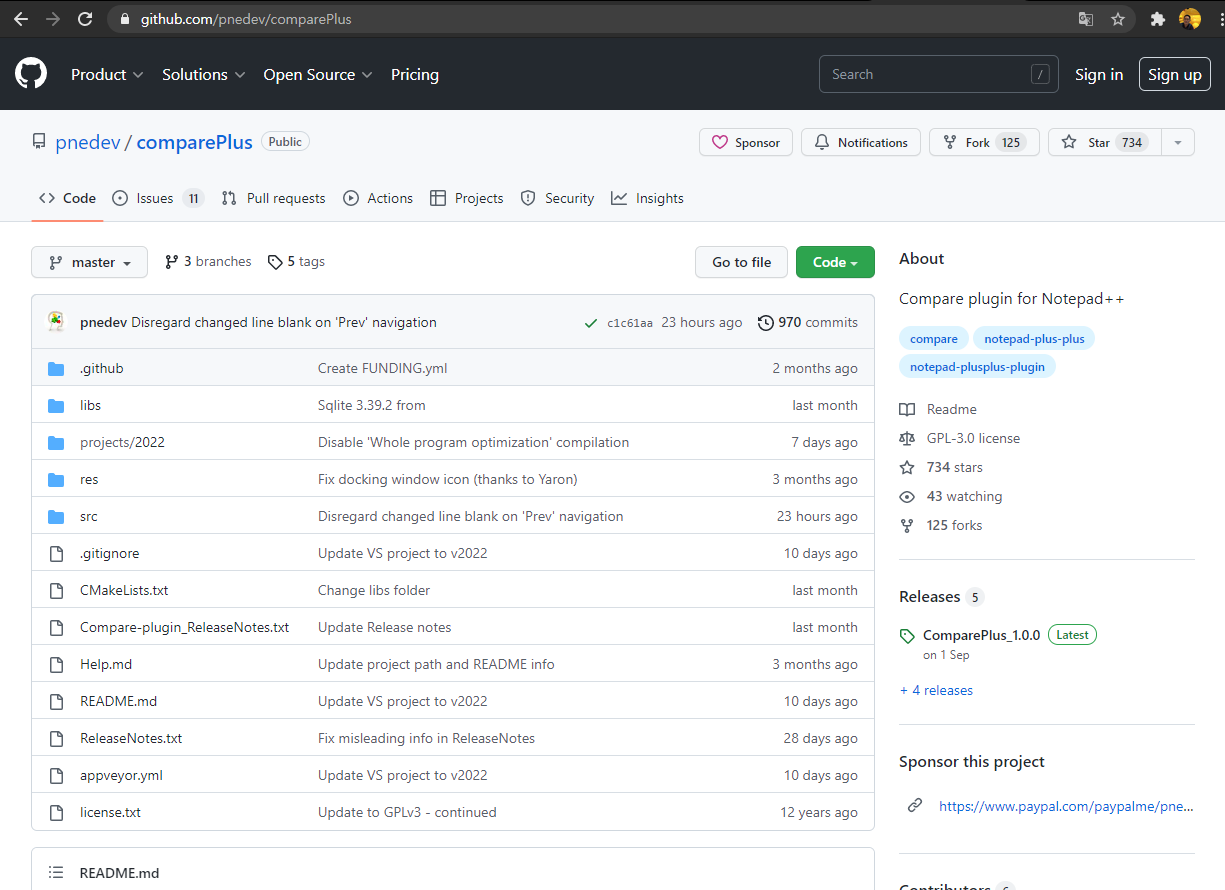Click the browser address bar URL
This screenshot has width=1225, height=890.
tap(246, 19)
